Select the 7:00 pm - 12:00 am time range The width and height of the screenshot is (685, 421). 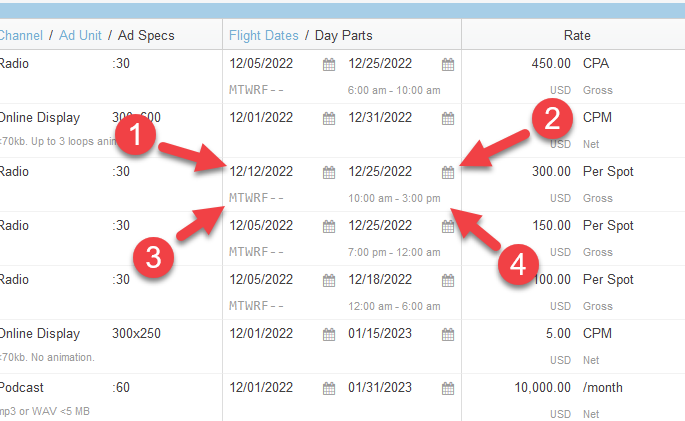pos(394,252)
